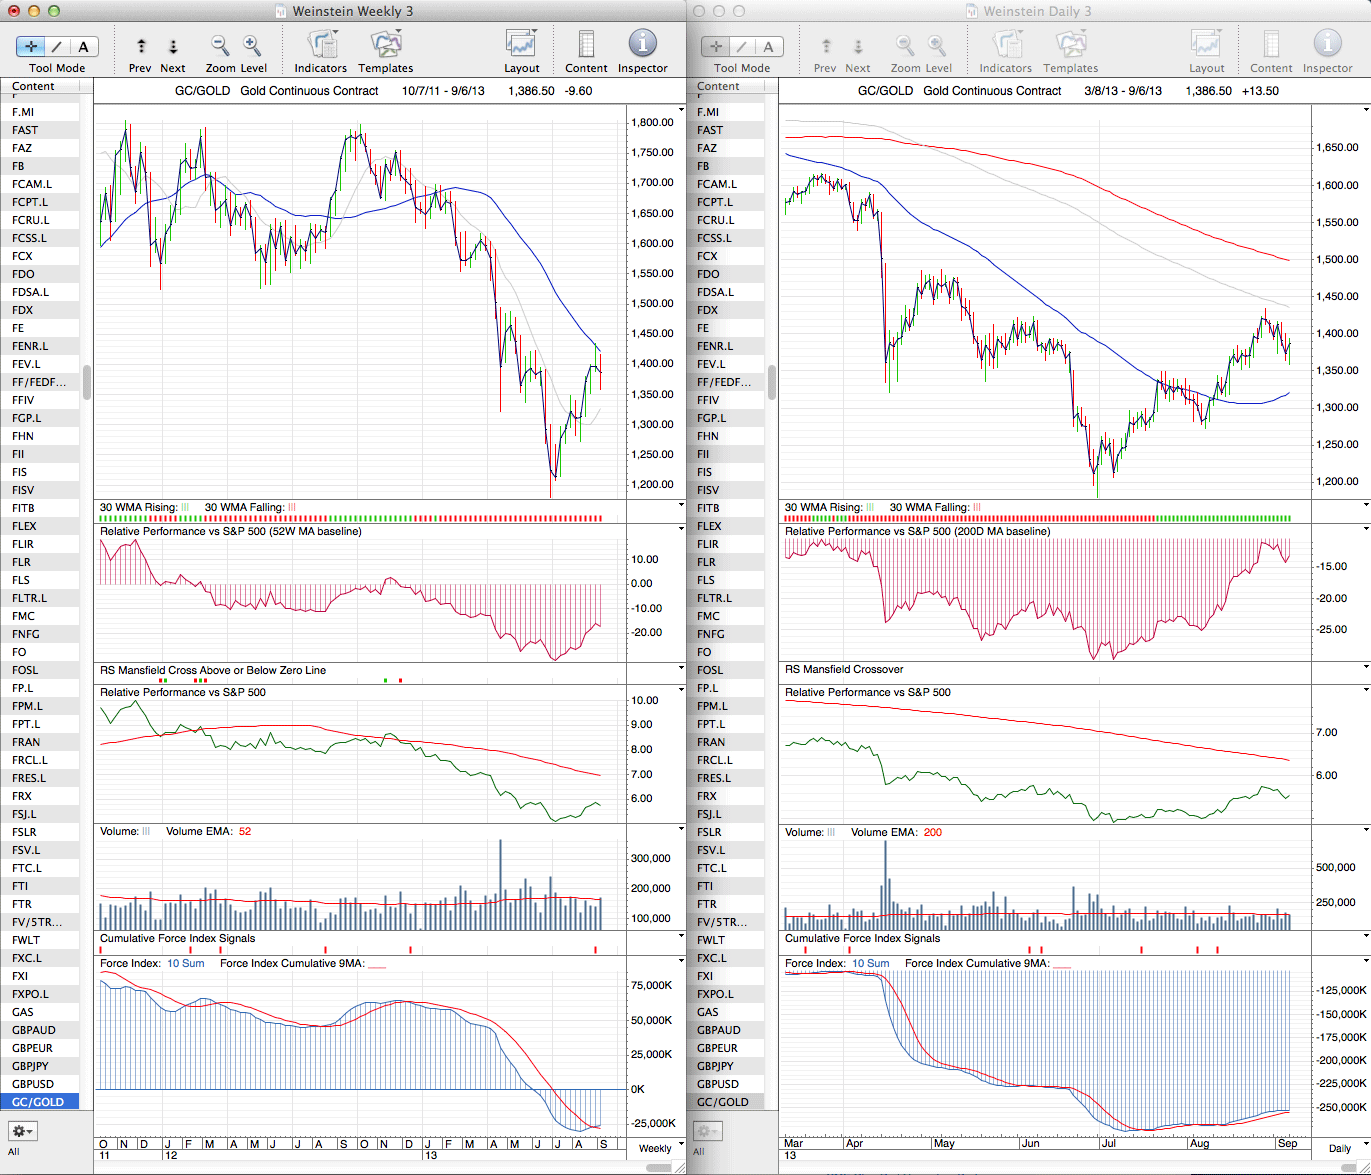The height and width of the screenshot is (1175, 1371).
Task: Switch to line drawing tool in Weekly window
Action: click(57, 46)
